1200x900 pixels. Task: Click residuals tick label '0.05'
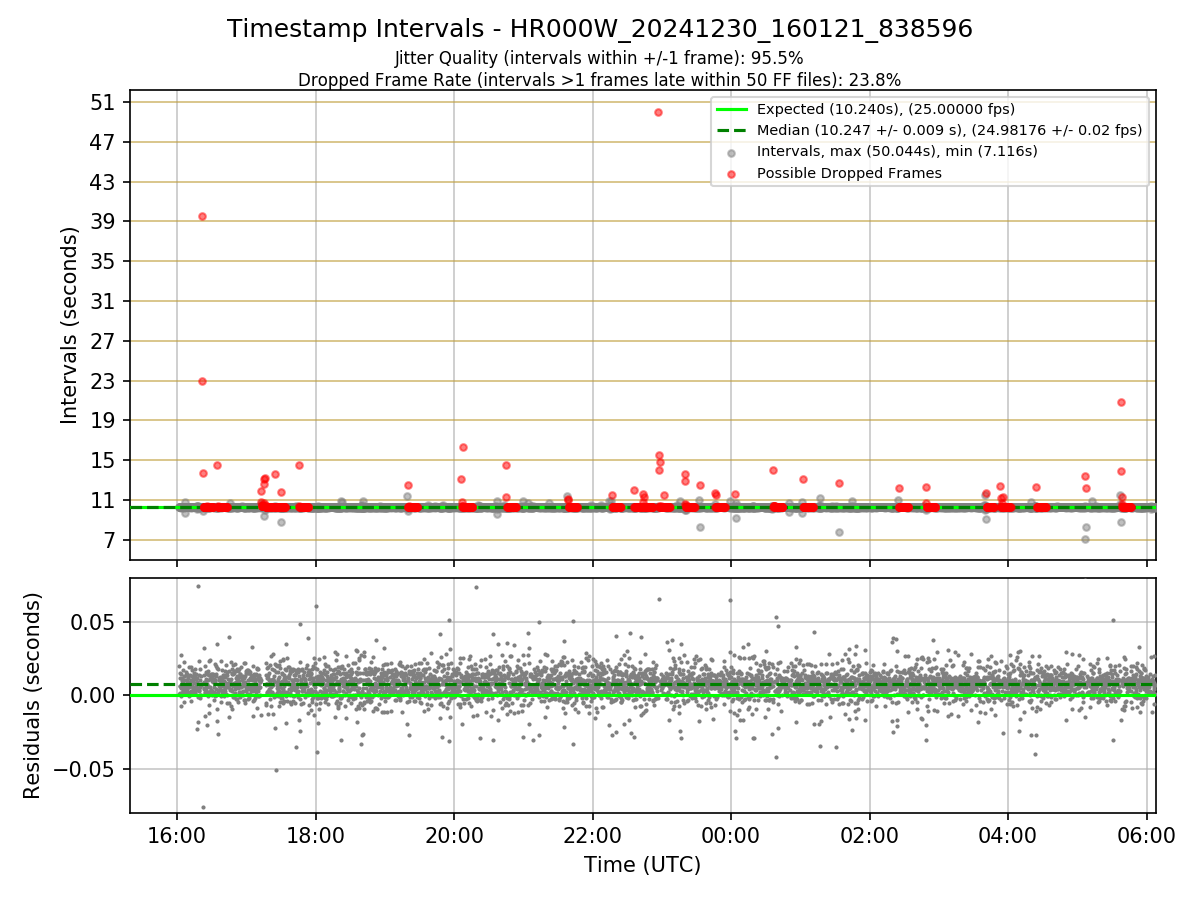pyautogui.click(x=92, y=621)
